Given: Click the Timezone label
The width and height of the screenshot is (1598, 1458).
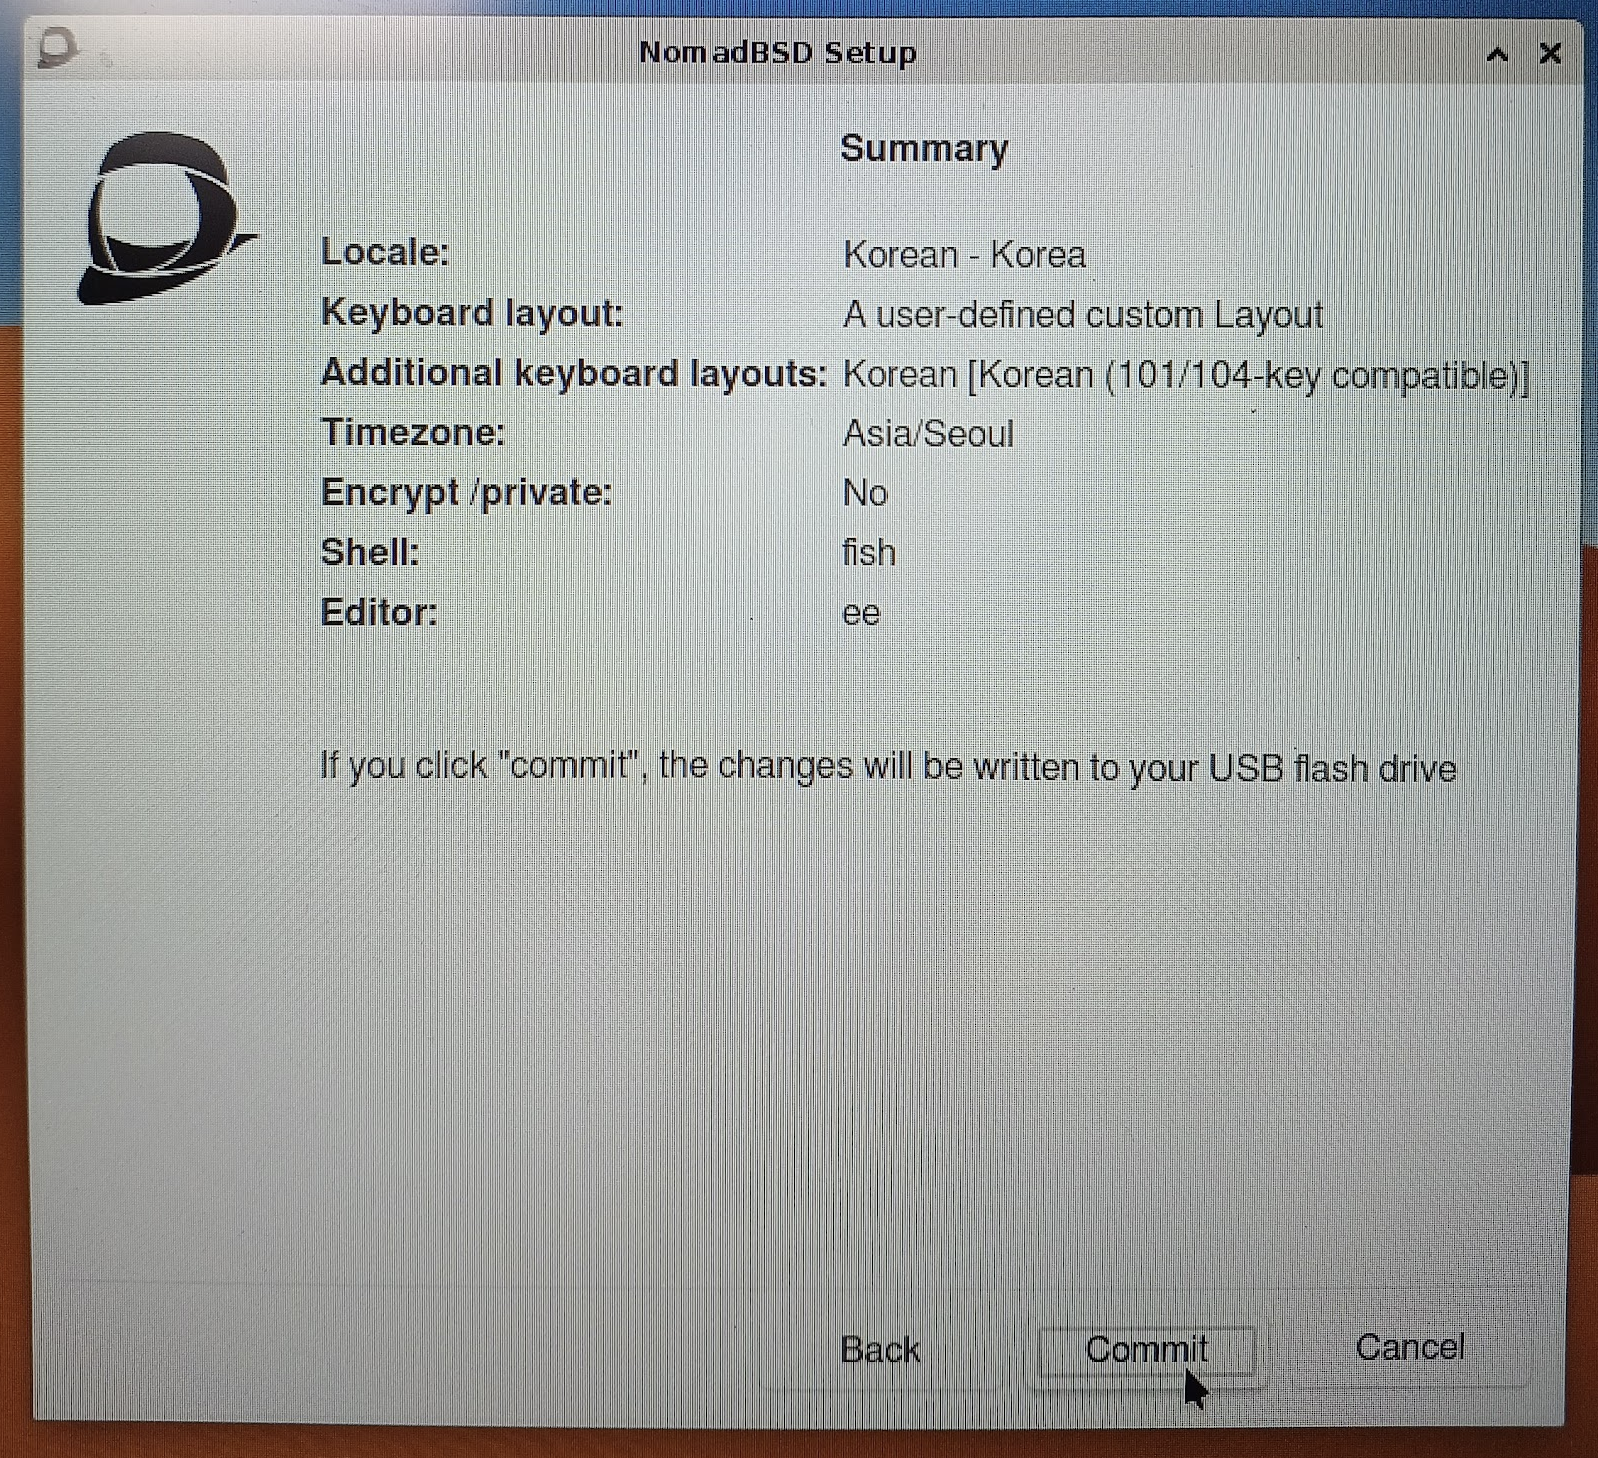Looking at the screenshot, I should coord(413,432).
